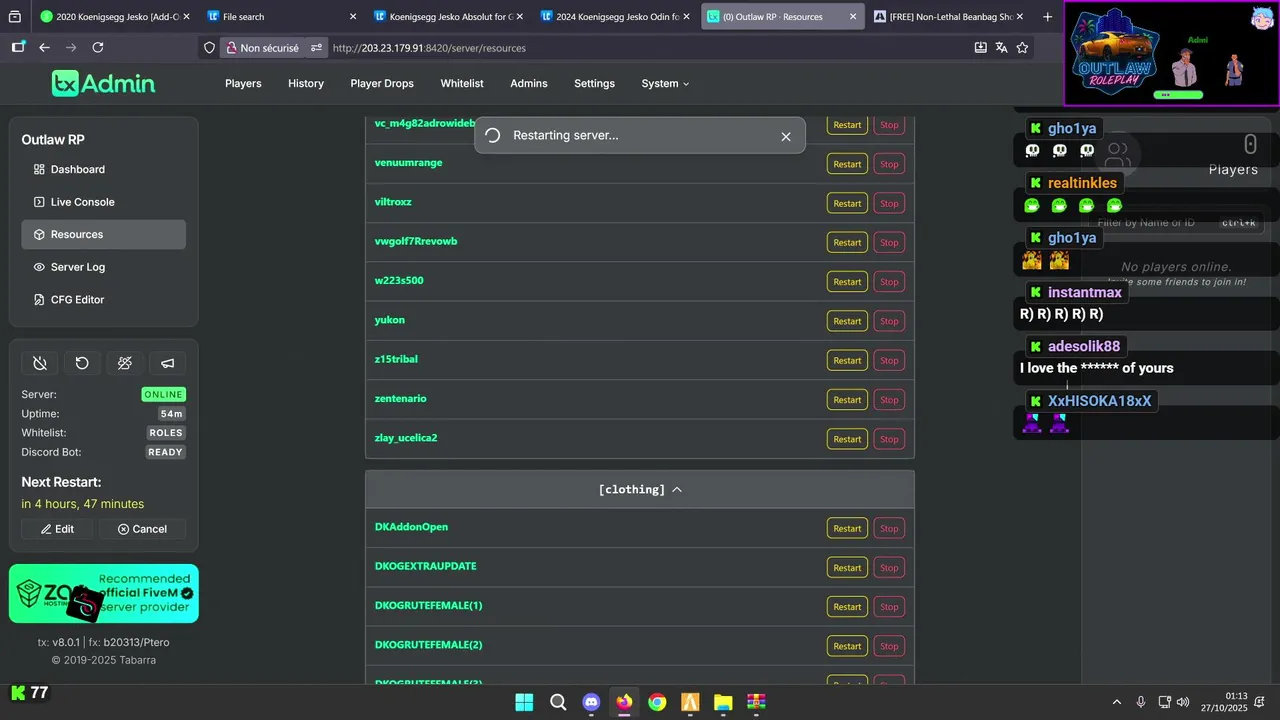Viewport: 1280px width, 720px height.
Task: Click the microphone tray icon
Action: (x=1141, y=702)
